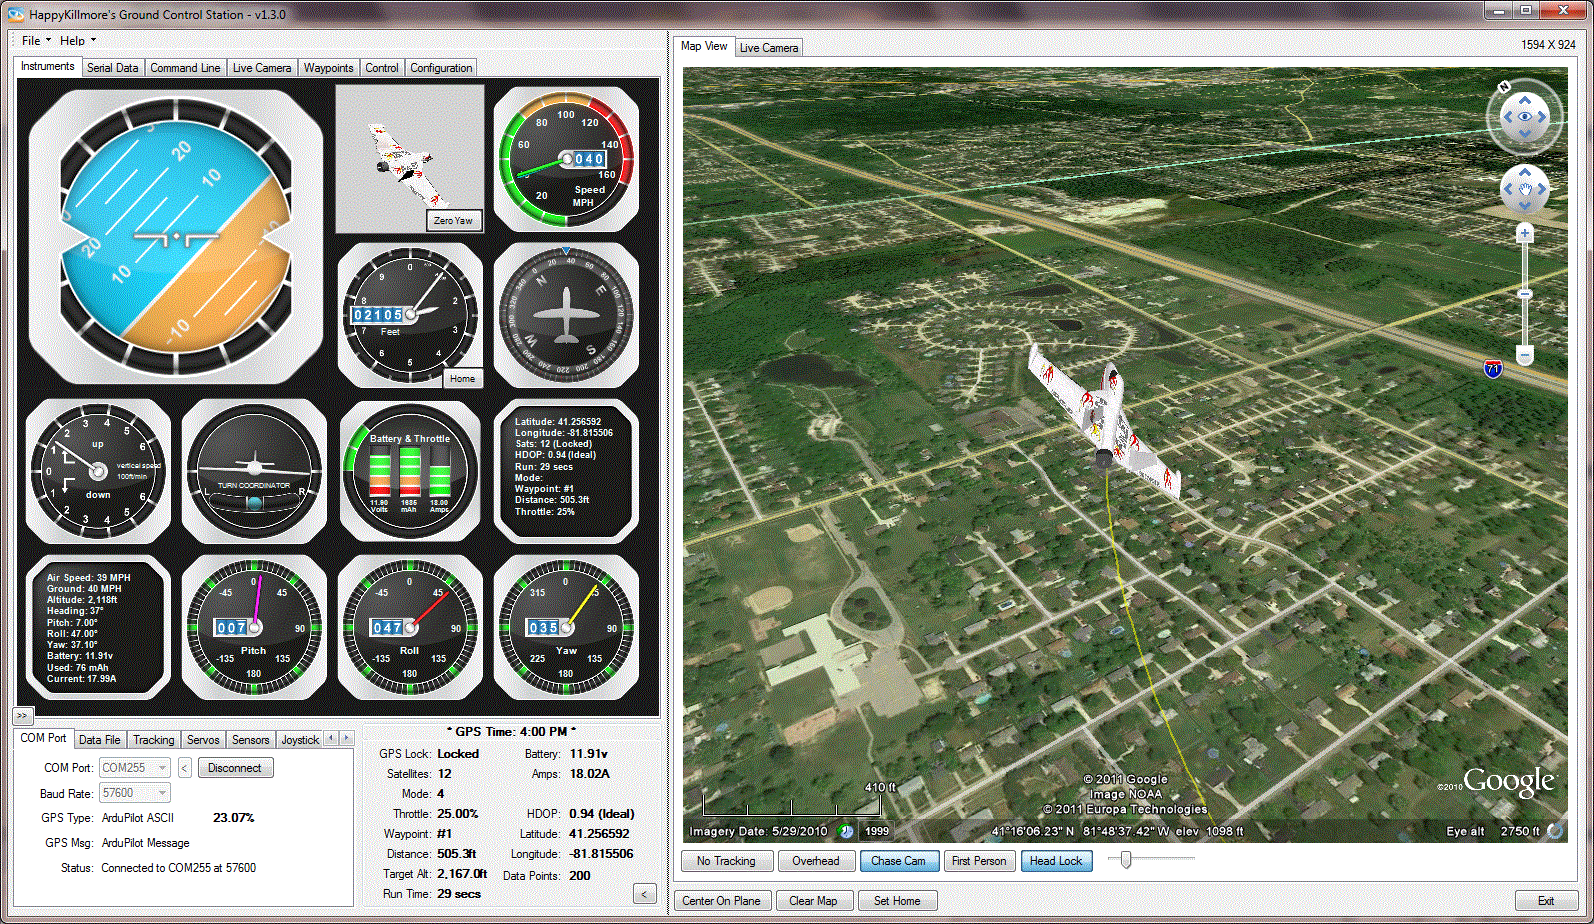Click the Google Earth look-around compass control
The height and width of the screenshot is (924, 1594).
[1524, 117]
